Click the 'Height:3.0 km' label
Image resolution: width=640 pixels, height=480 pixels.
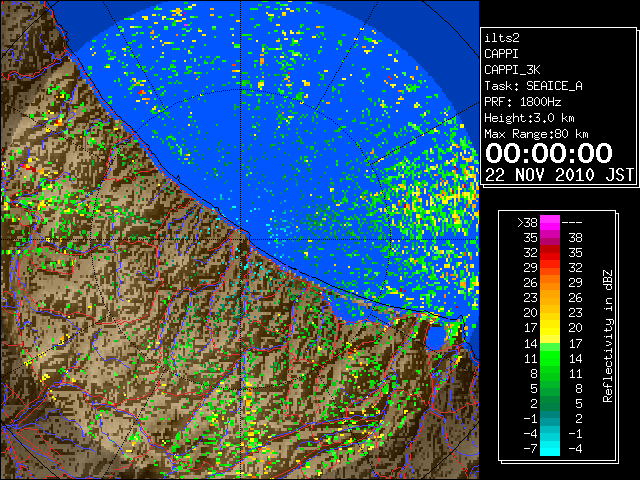529,118
